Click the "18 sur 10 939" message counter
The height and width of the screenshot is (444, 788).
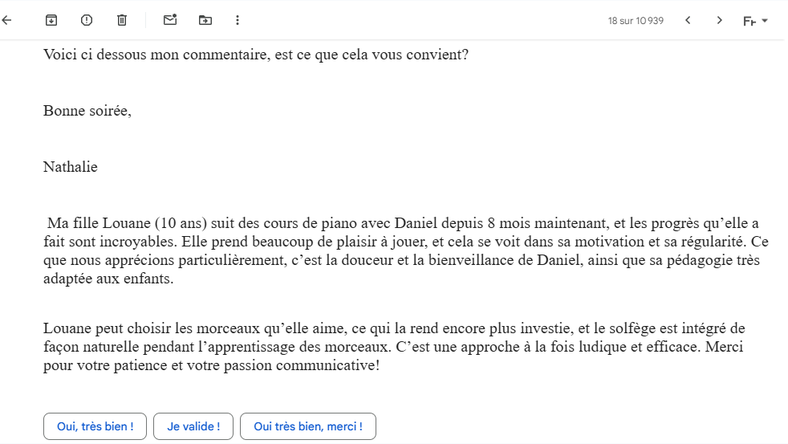636,21
